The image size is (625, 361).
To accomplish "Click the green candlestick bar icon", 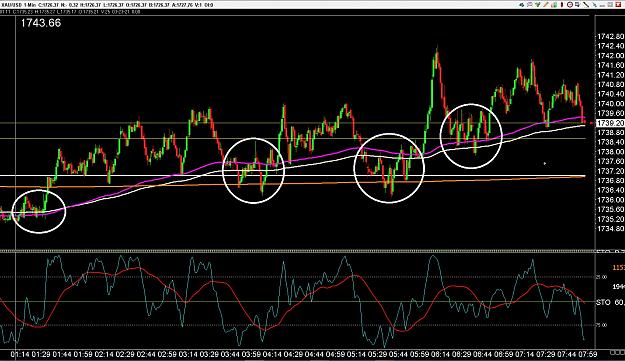I will (x=554, y=5).
